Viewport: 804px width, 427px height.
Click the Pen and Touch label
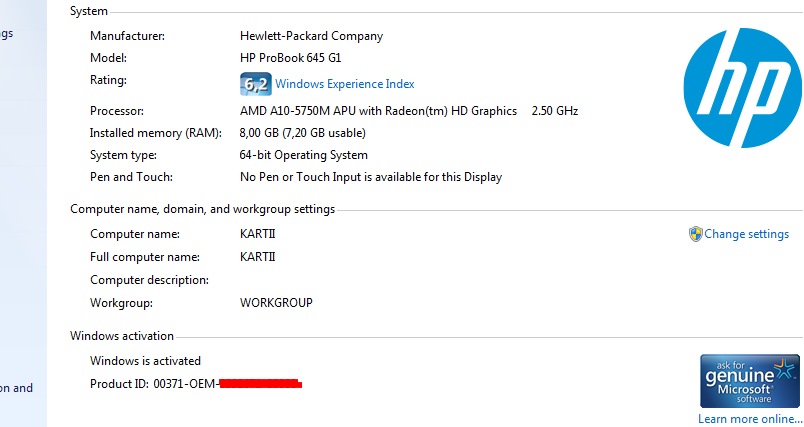tap(131, 177)
